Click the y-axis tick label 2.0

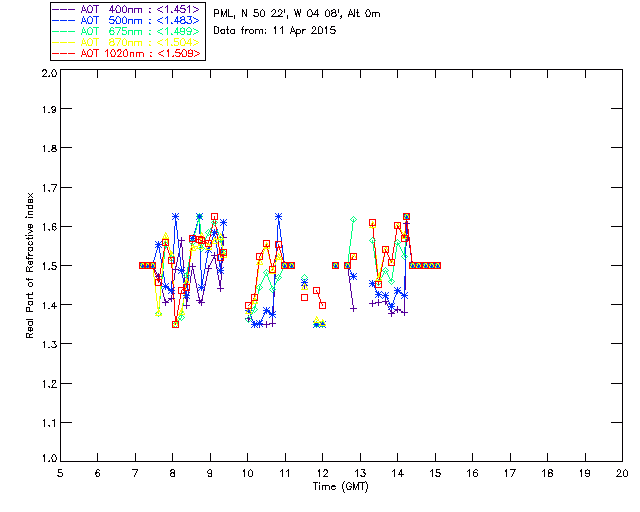point(49,73)
